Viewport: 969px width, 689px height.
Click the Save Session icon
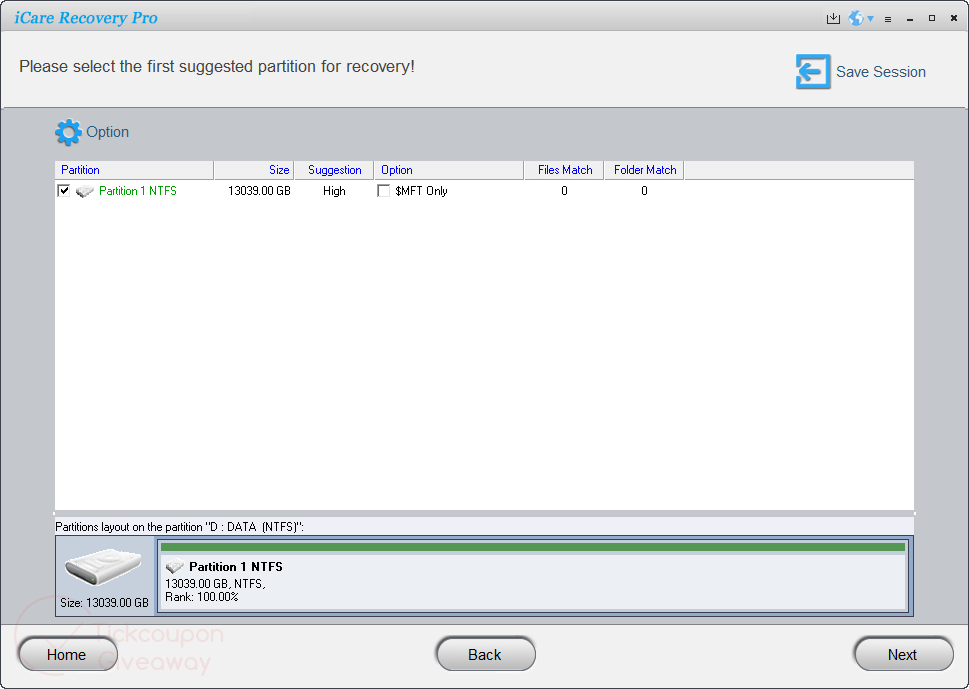coord(812,71)
